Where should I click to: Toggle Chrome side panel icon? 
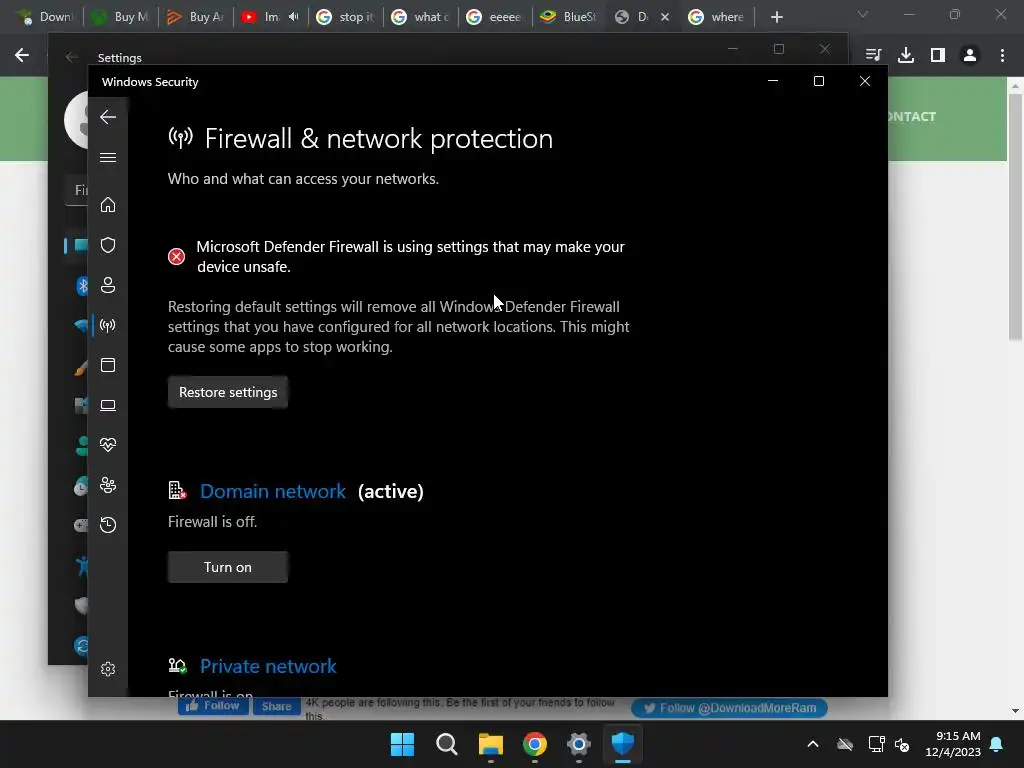[938, 55]
